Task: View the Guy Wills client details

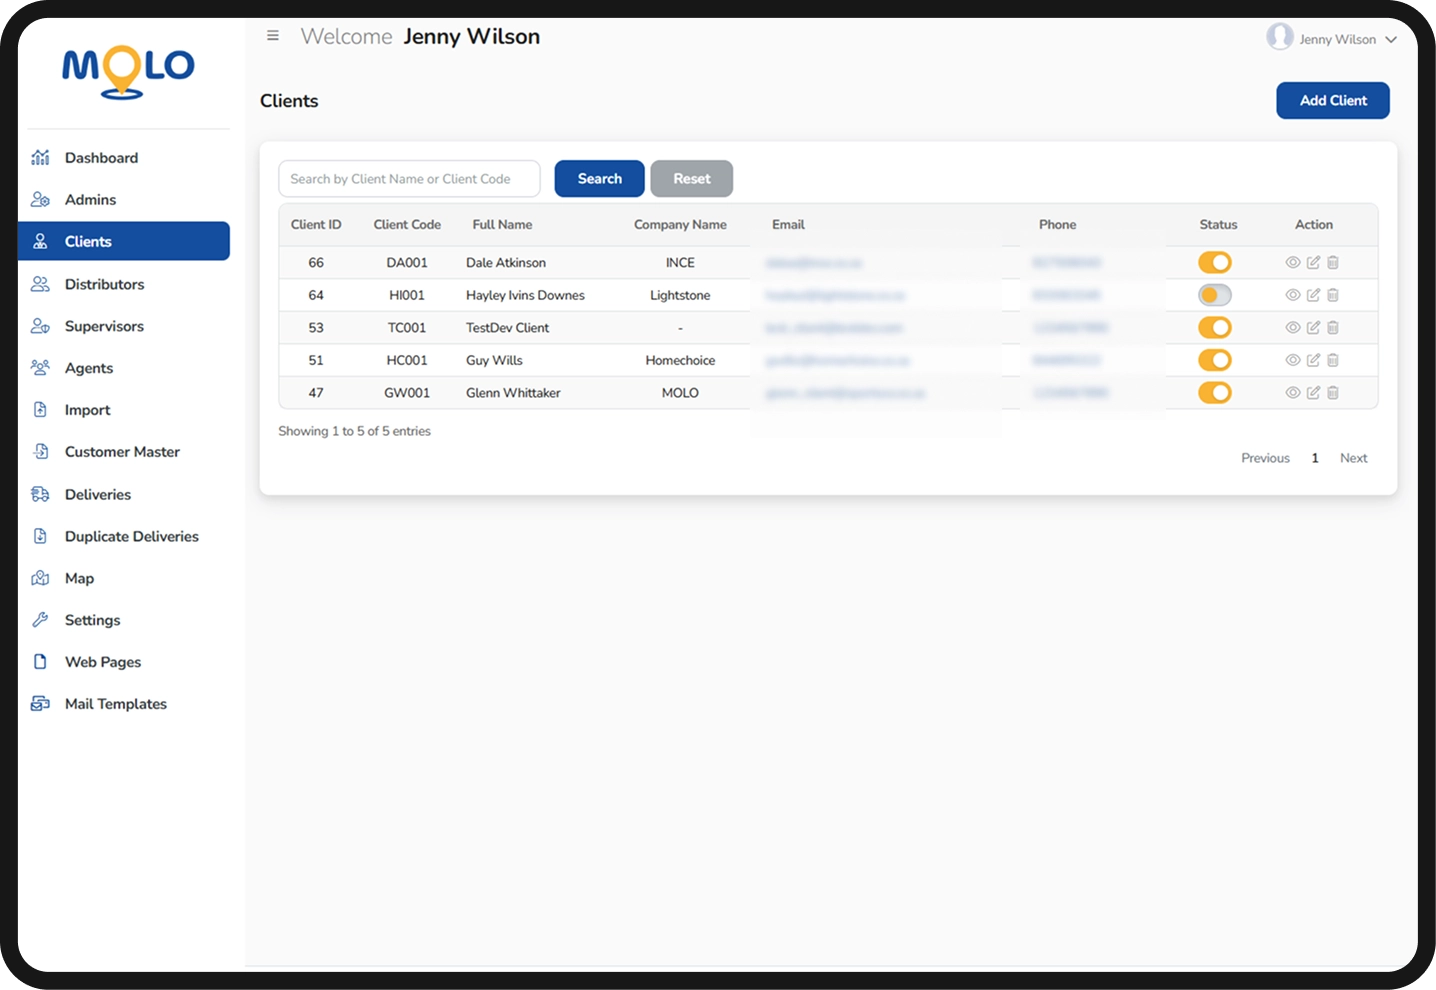Action: (1292, 360)
